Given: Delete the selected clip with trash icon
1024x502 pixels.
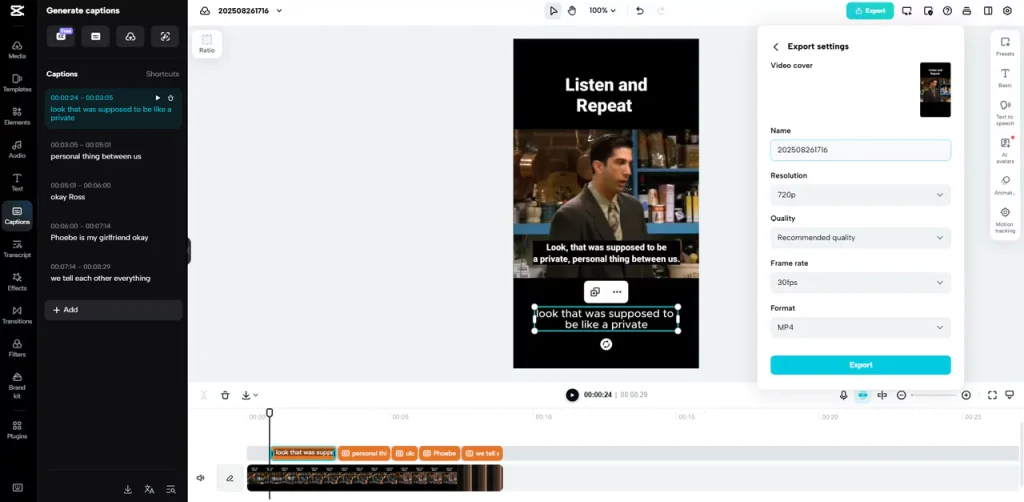Looking at the screenshot, I should (x=225, y=395).
